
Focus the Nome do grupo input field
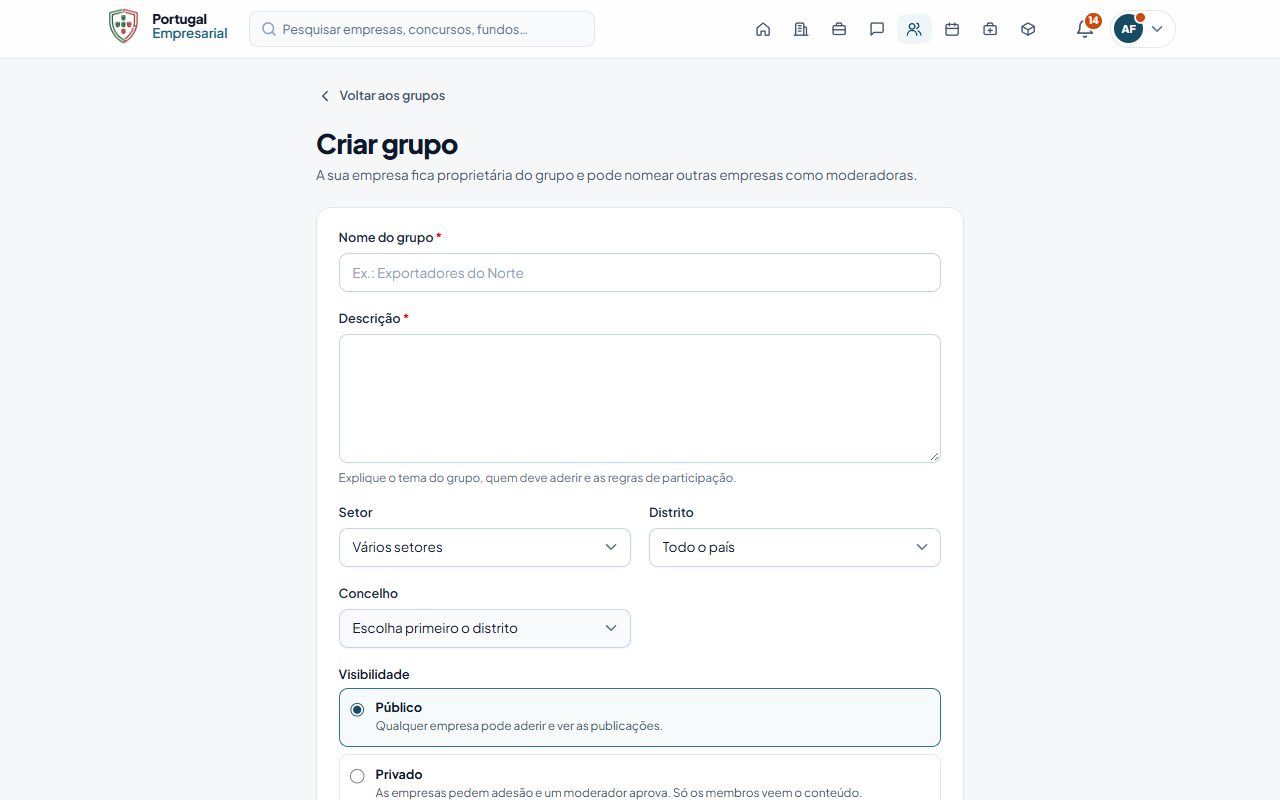pos(640,273)
